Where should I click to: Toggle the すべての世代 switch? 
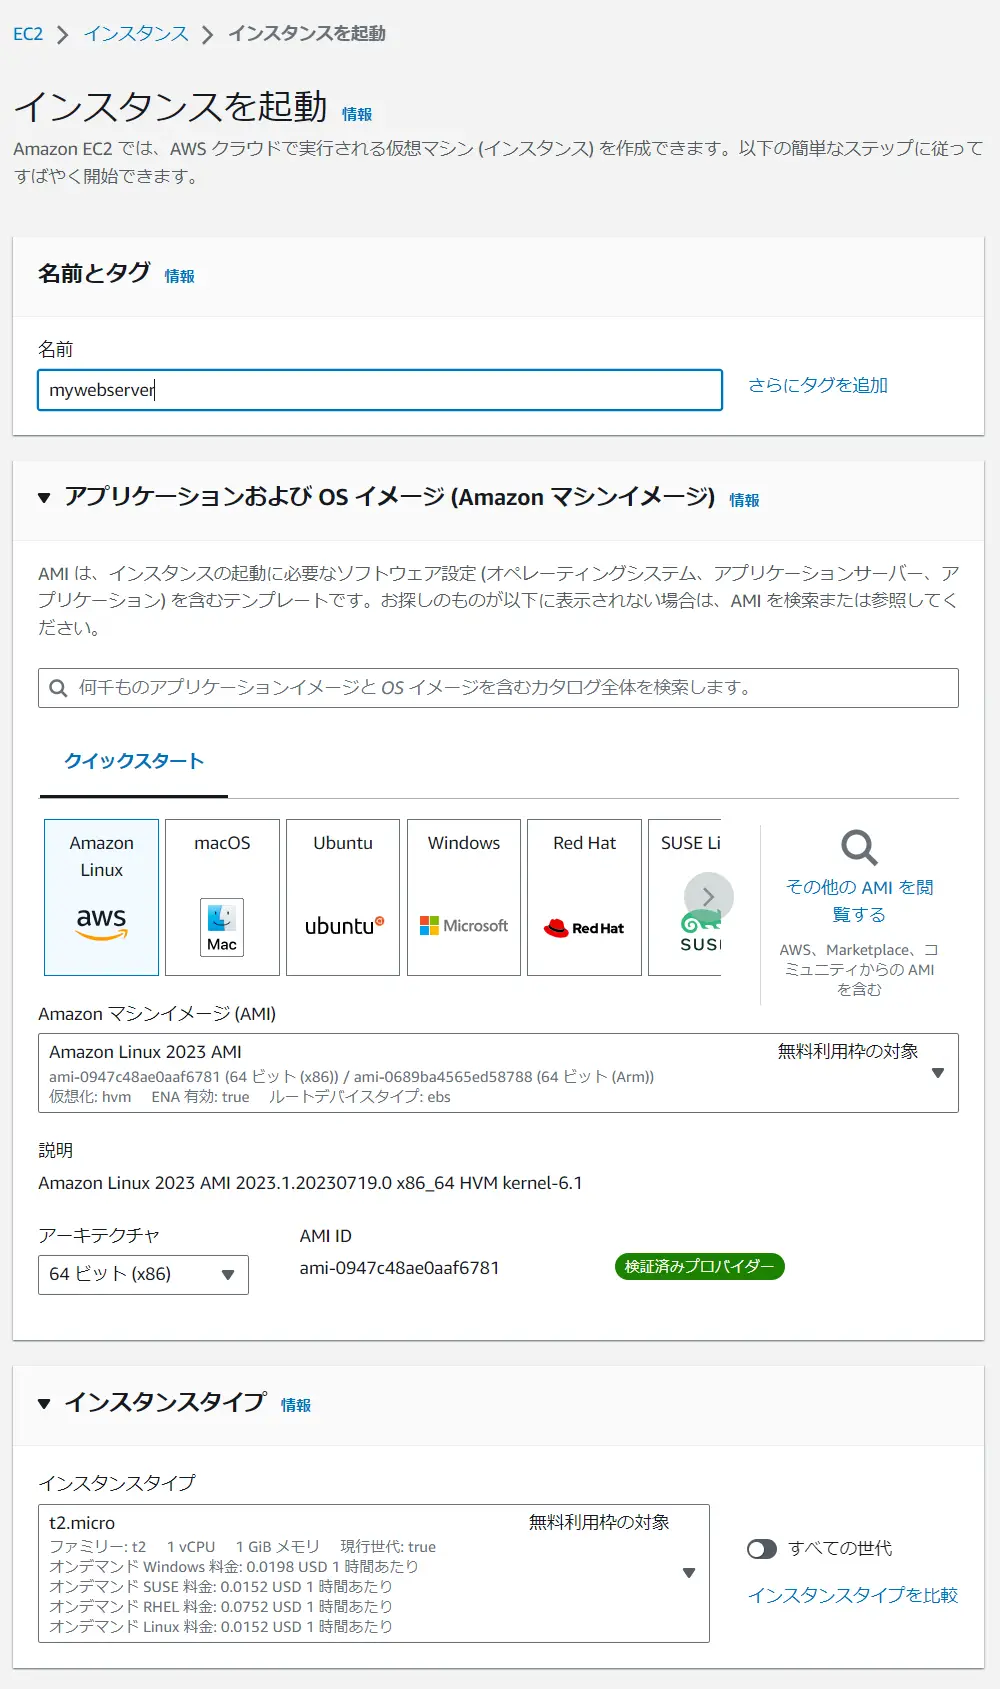(762, 1549)
